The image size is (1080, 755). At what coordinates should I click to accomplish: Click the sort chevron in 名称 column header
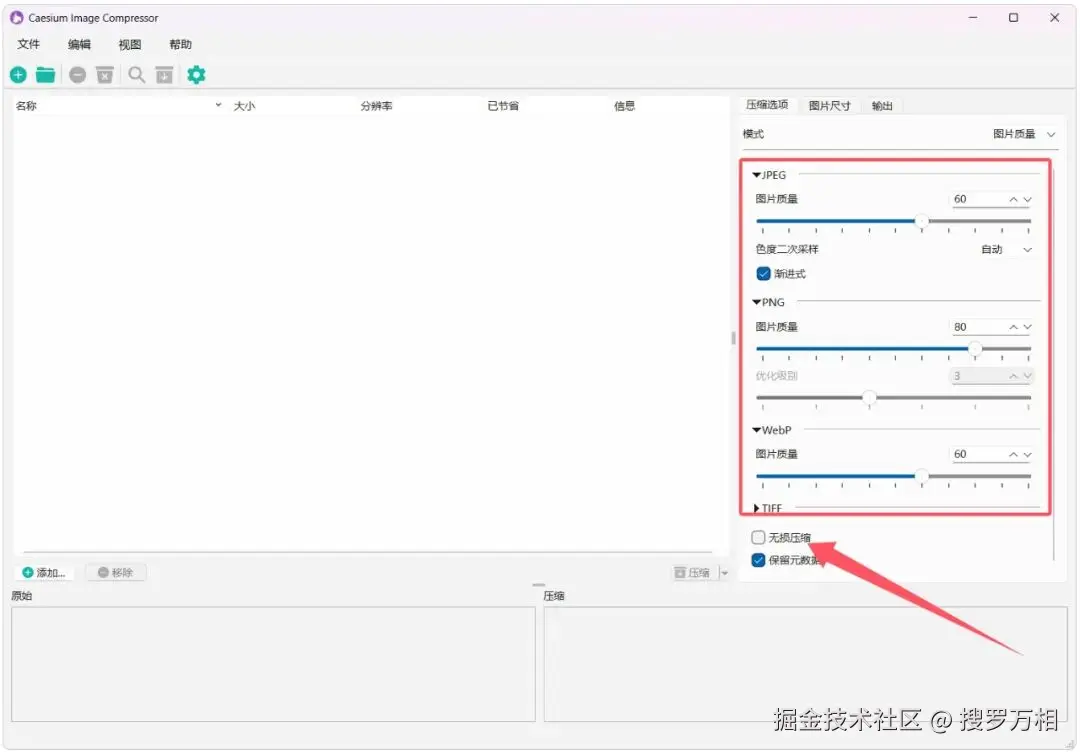[x=218, y=105]
